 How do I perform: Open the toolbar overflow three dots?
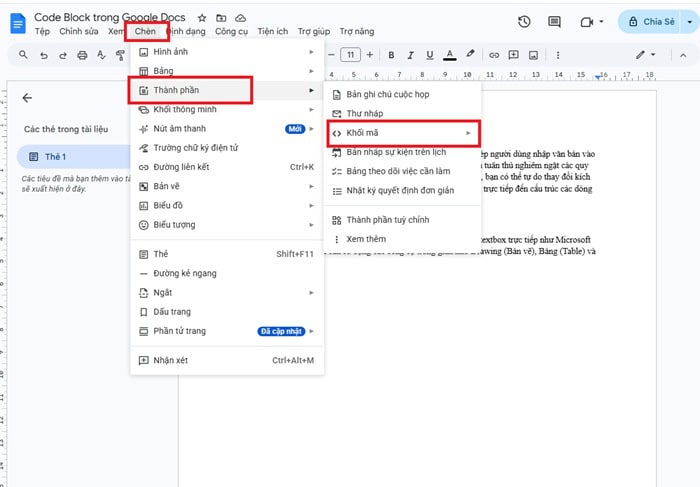click(558, 55)
